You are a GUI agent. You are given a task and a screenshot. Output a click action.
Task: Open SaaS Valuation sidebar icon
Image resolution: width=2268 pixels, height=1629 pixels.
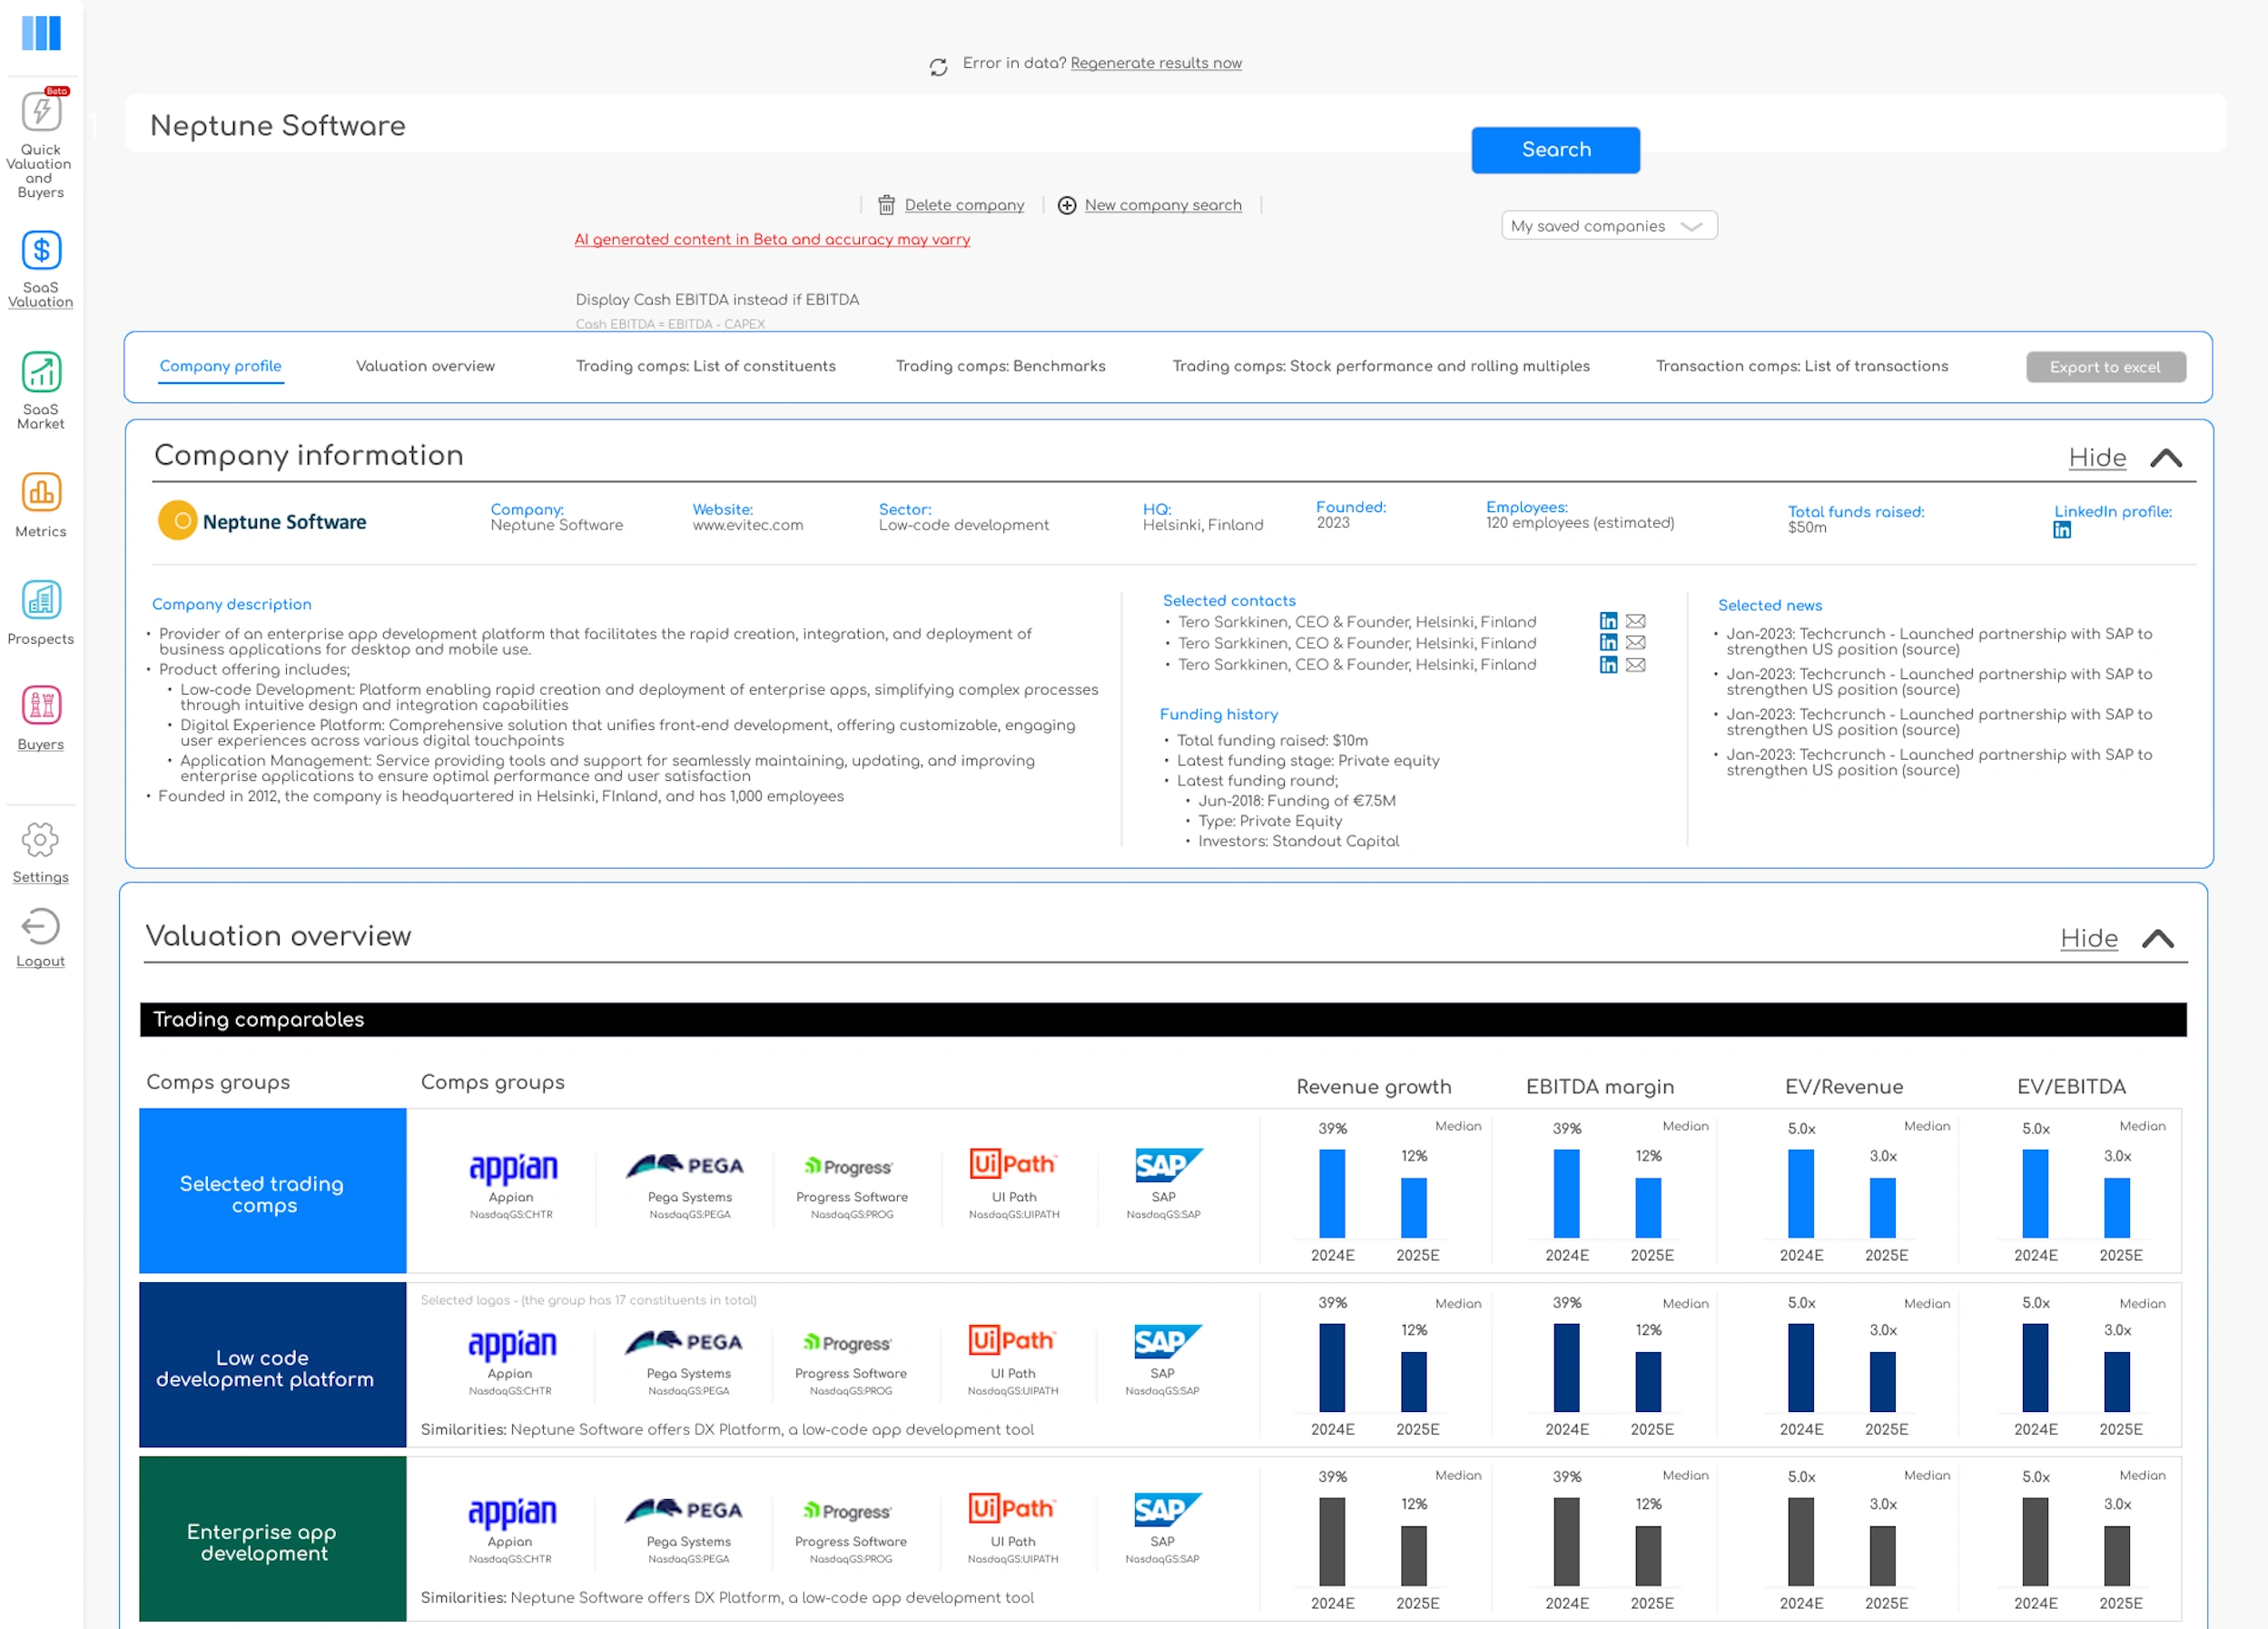coord(41,250)
